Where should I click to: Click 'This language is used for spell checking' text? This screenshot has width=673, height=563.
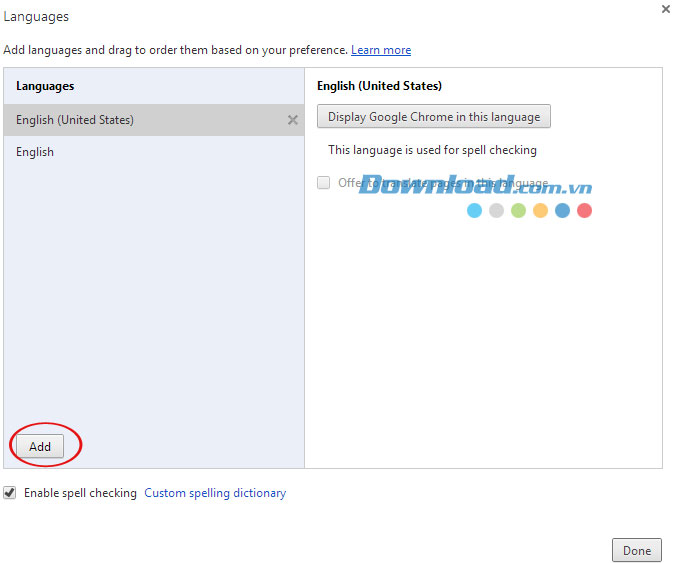[432, 150]
